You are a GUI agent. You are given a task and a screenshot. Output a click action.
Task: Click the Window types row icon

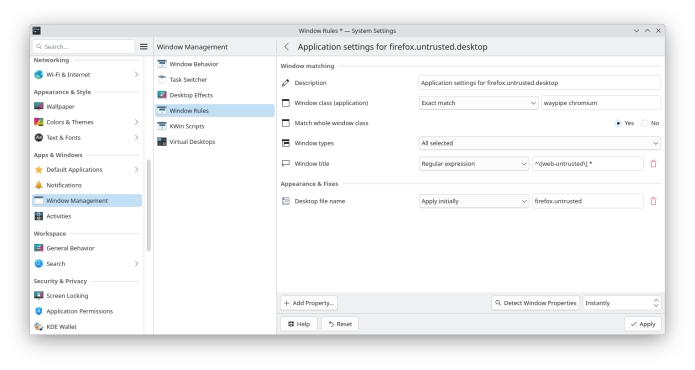point(286,143)
